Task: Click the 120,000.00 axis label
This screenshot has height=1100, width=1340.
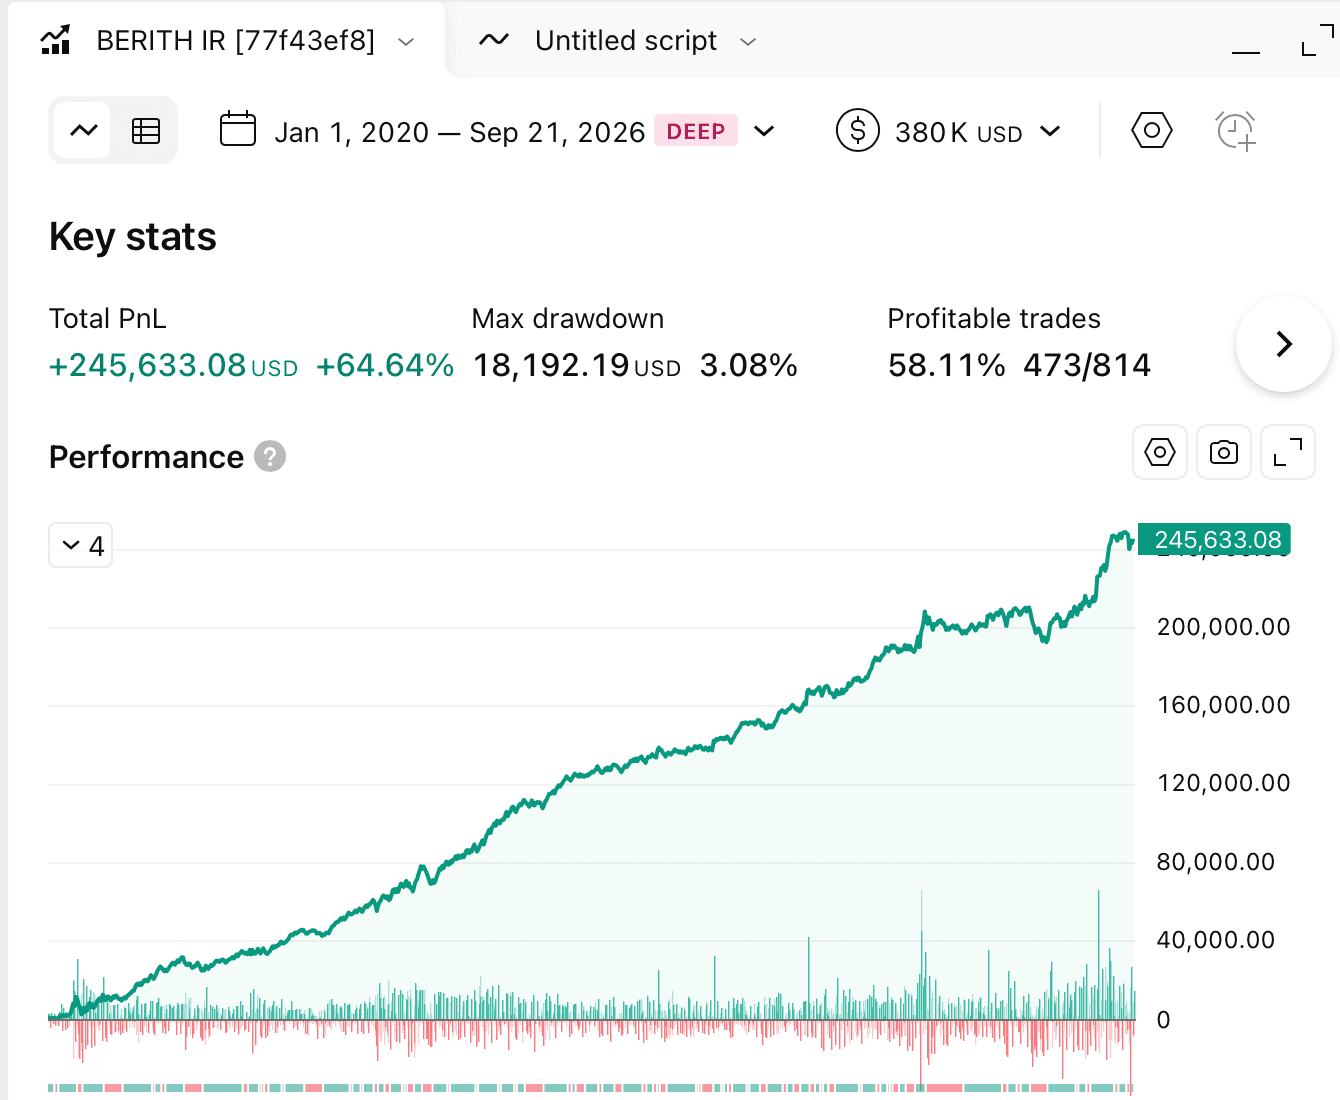Action: [1223, 783]
